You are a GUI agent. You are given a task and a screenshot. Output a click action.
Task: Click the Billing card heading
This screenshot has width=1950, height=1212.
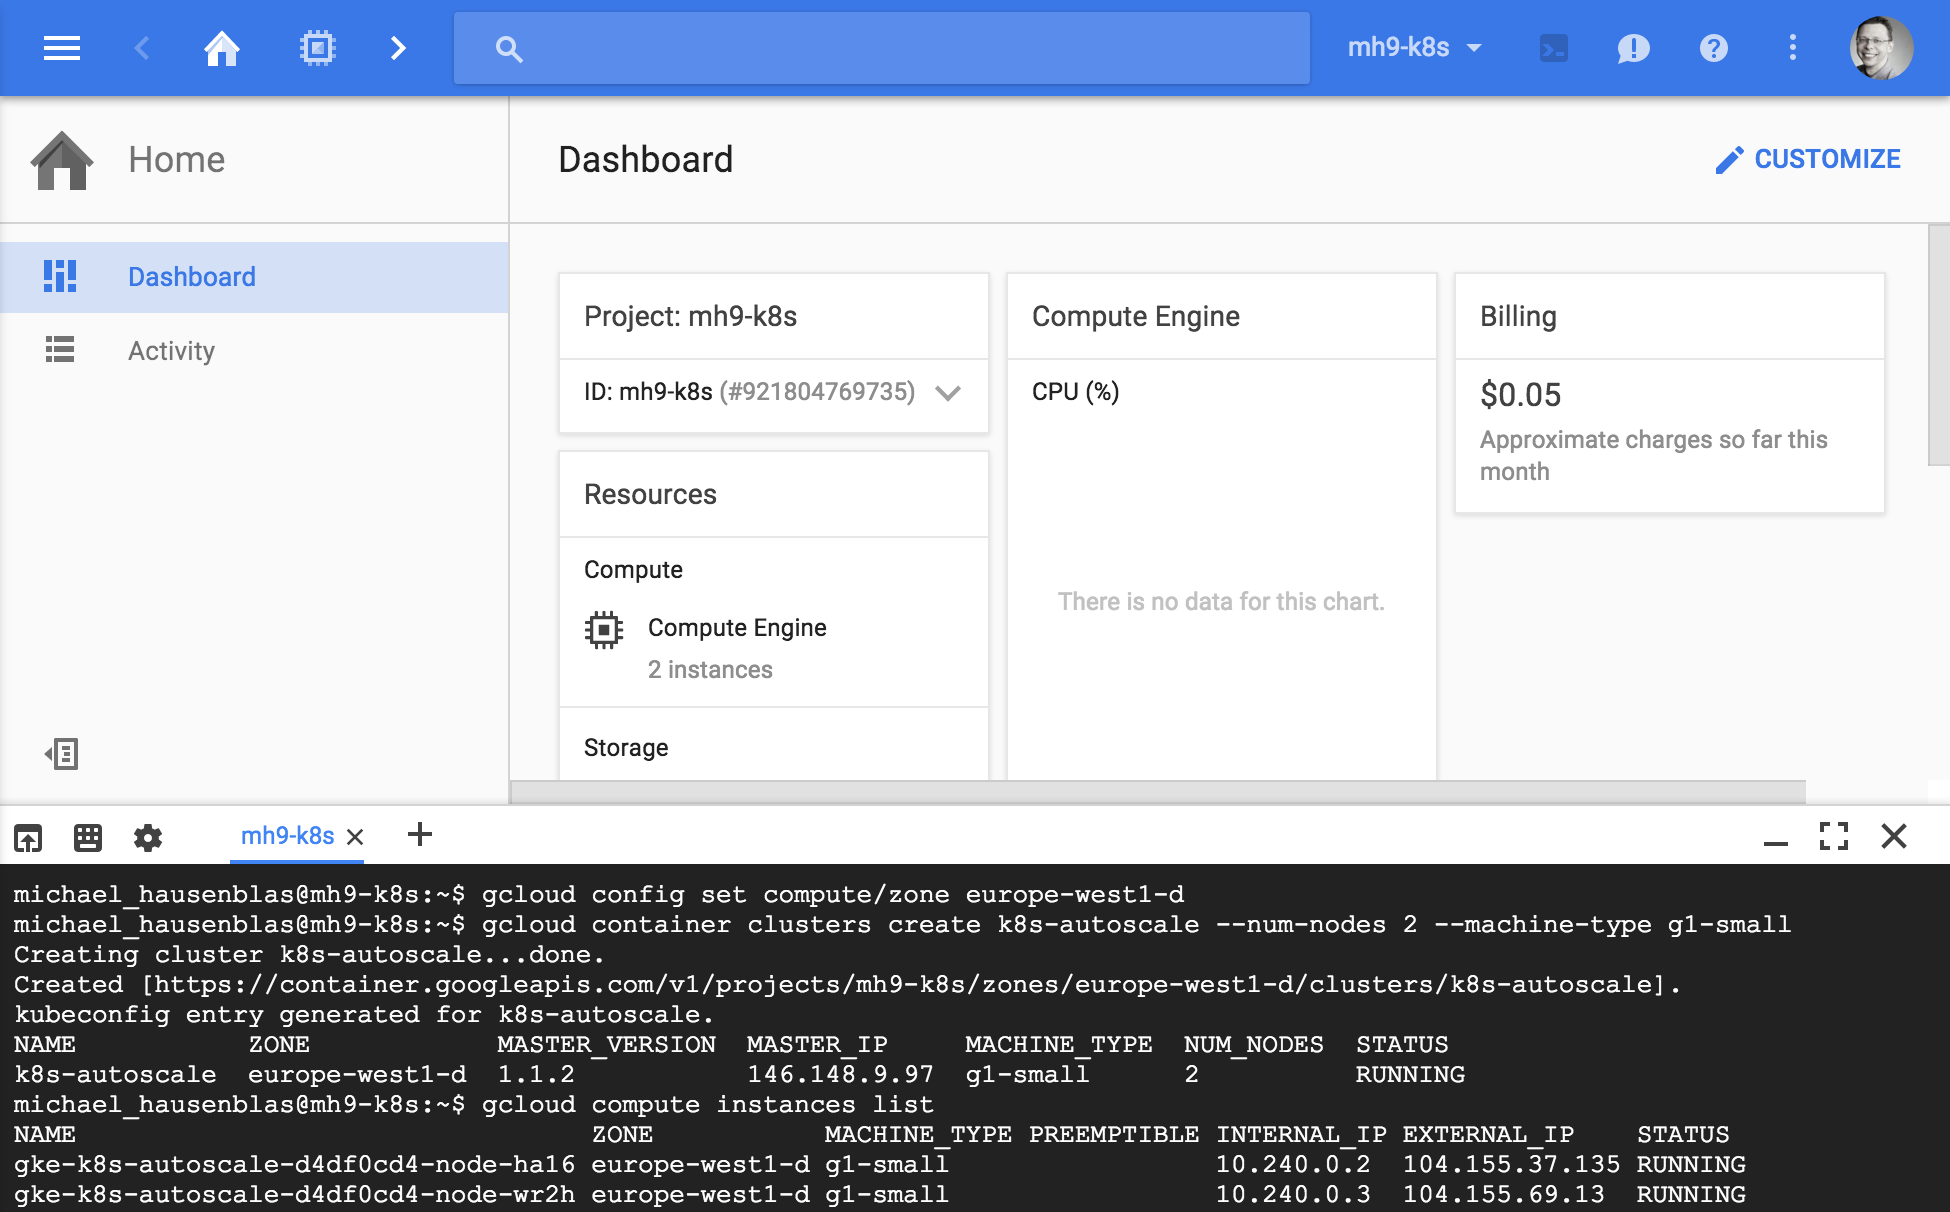pyautogui.click(x=1518, y=316)
